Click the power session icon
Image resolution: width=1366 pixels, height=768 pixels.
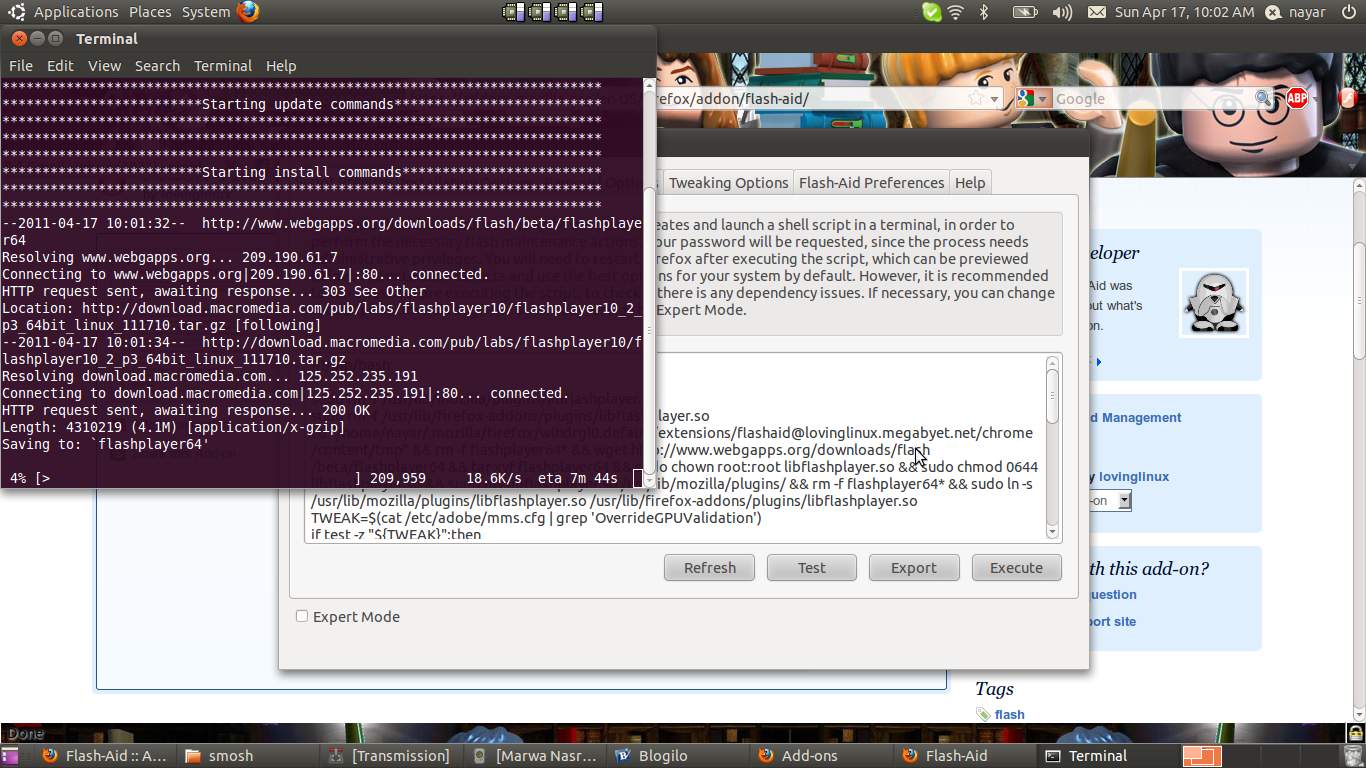pyautogui.click(x=1348, y=12)
